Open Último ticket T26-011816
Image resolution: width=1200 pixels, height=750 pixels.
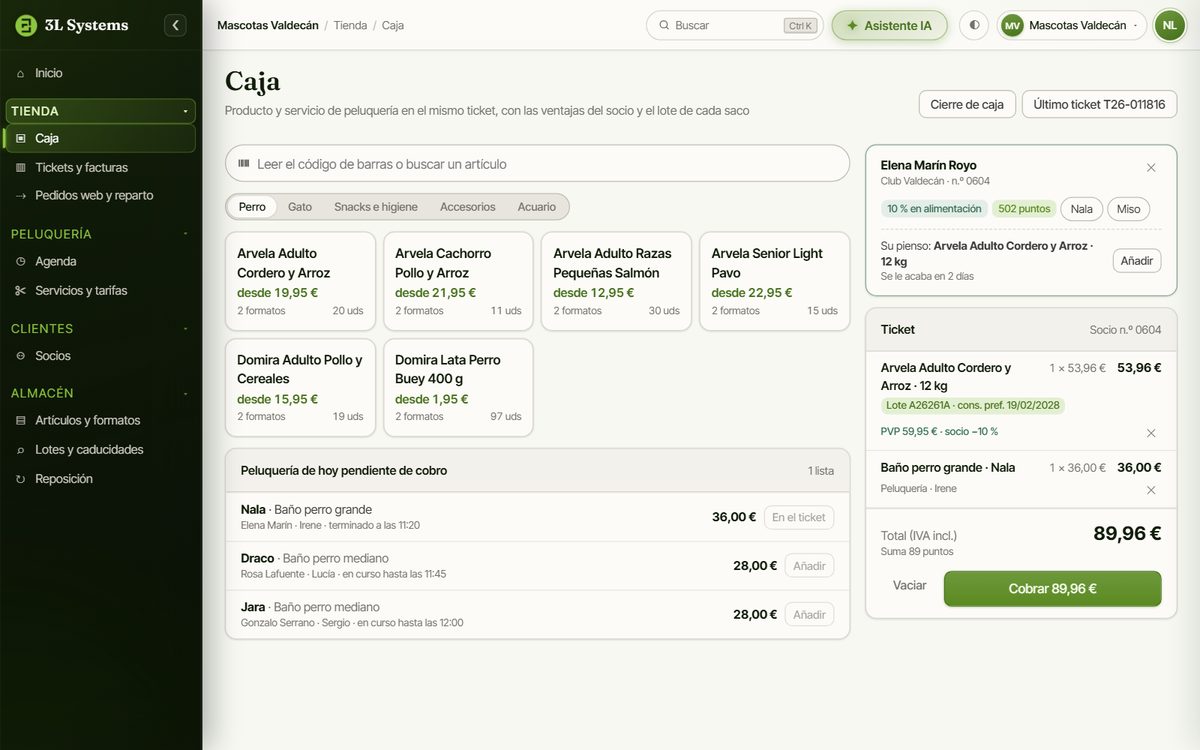point(1099,104)
